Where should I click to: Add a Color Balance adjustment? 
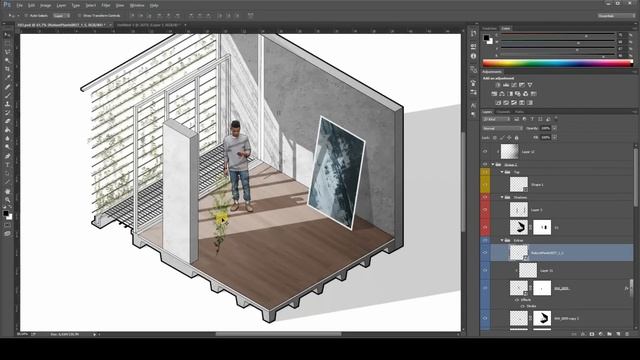(502, 94)
